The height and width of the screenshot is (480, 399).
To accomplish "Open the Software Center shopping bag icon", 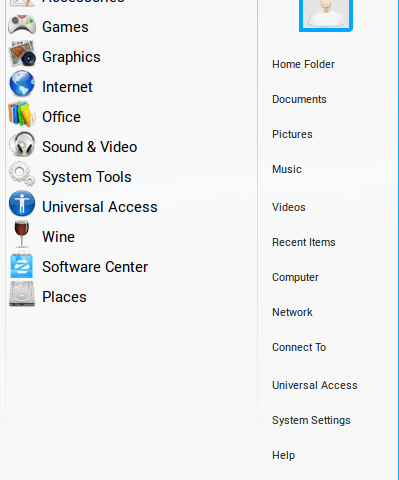I will coord(22,264).
